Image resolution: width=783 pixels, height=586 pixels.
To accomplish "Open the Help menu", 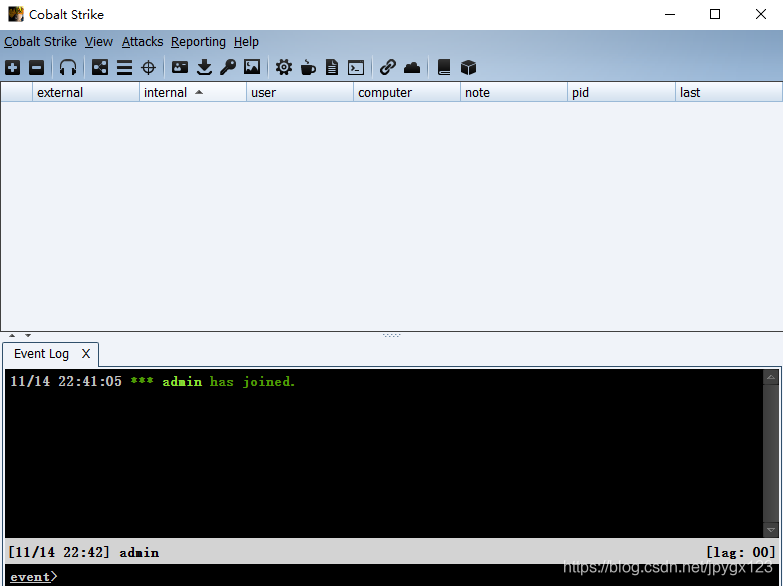I will click(246, 42).
